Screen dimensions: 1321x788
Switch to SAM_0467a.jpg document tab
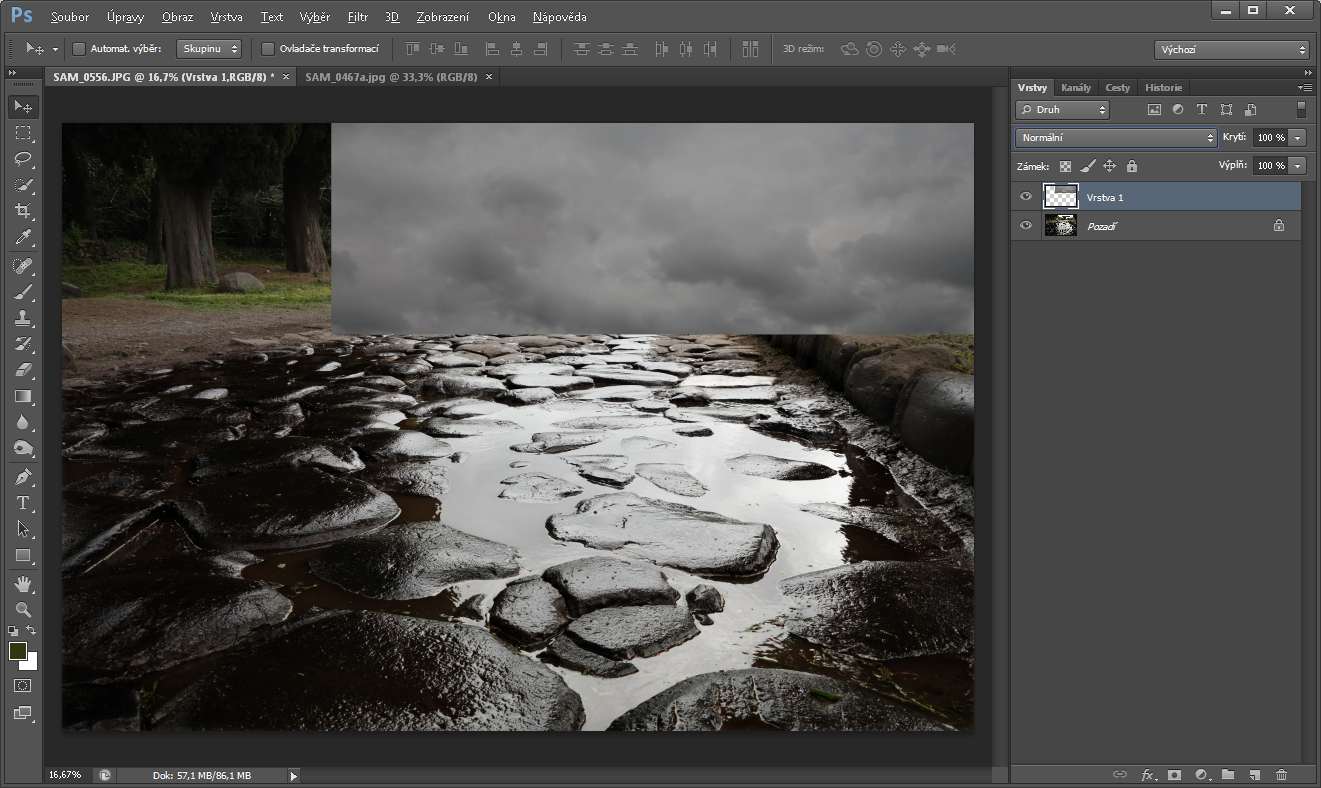click(x=390, y=77)
